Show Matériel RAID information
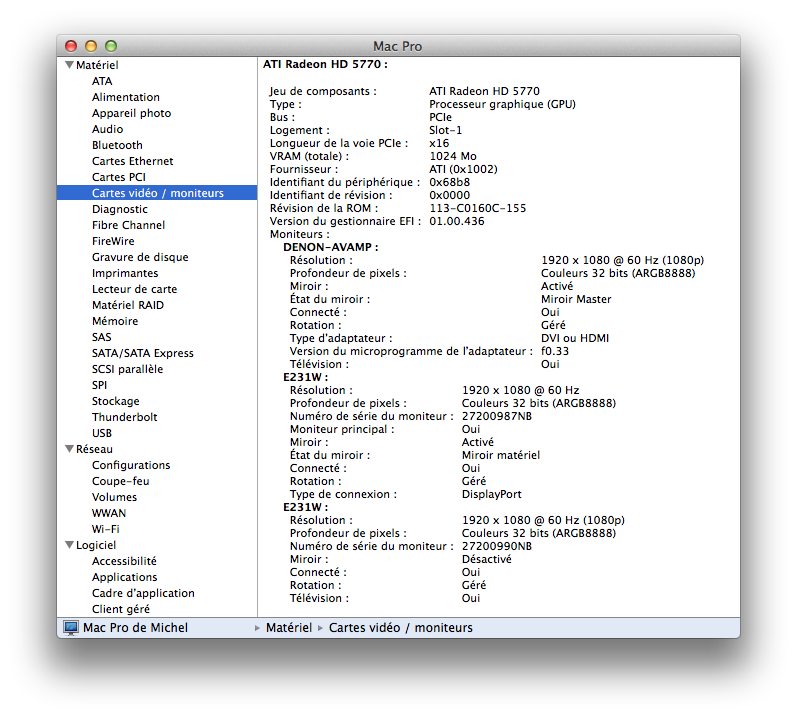This screenshot has height=717, width=797. click(x=128, y=305)
